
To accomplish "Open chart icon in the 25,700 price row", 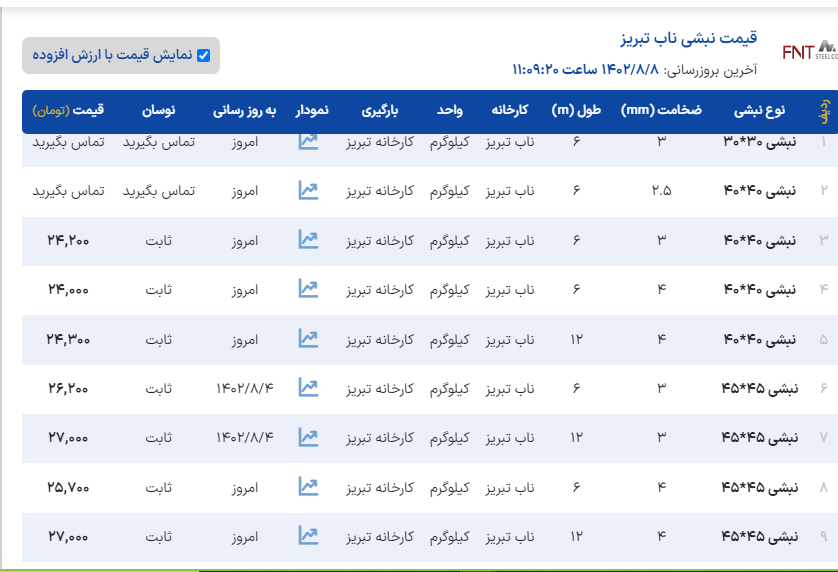I will 308,487.
